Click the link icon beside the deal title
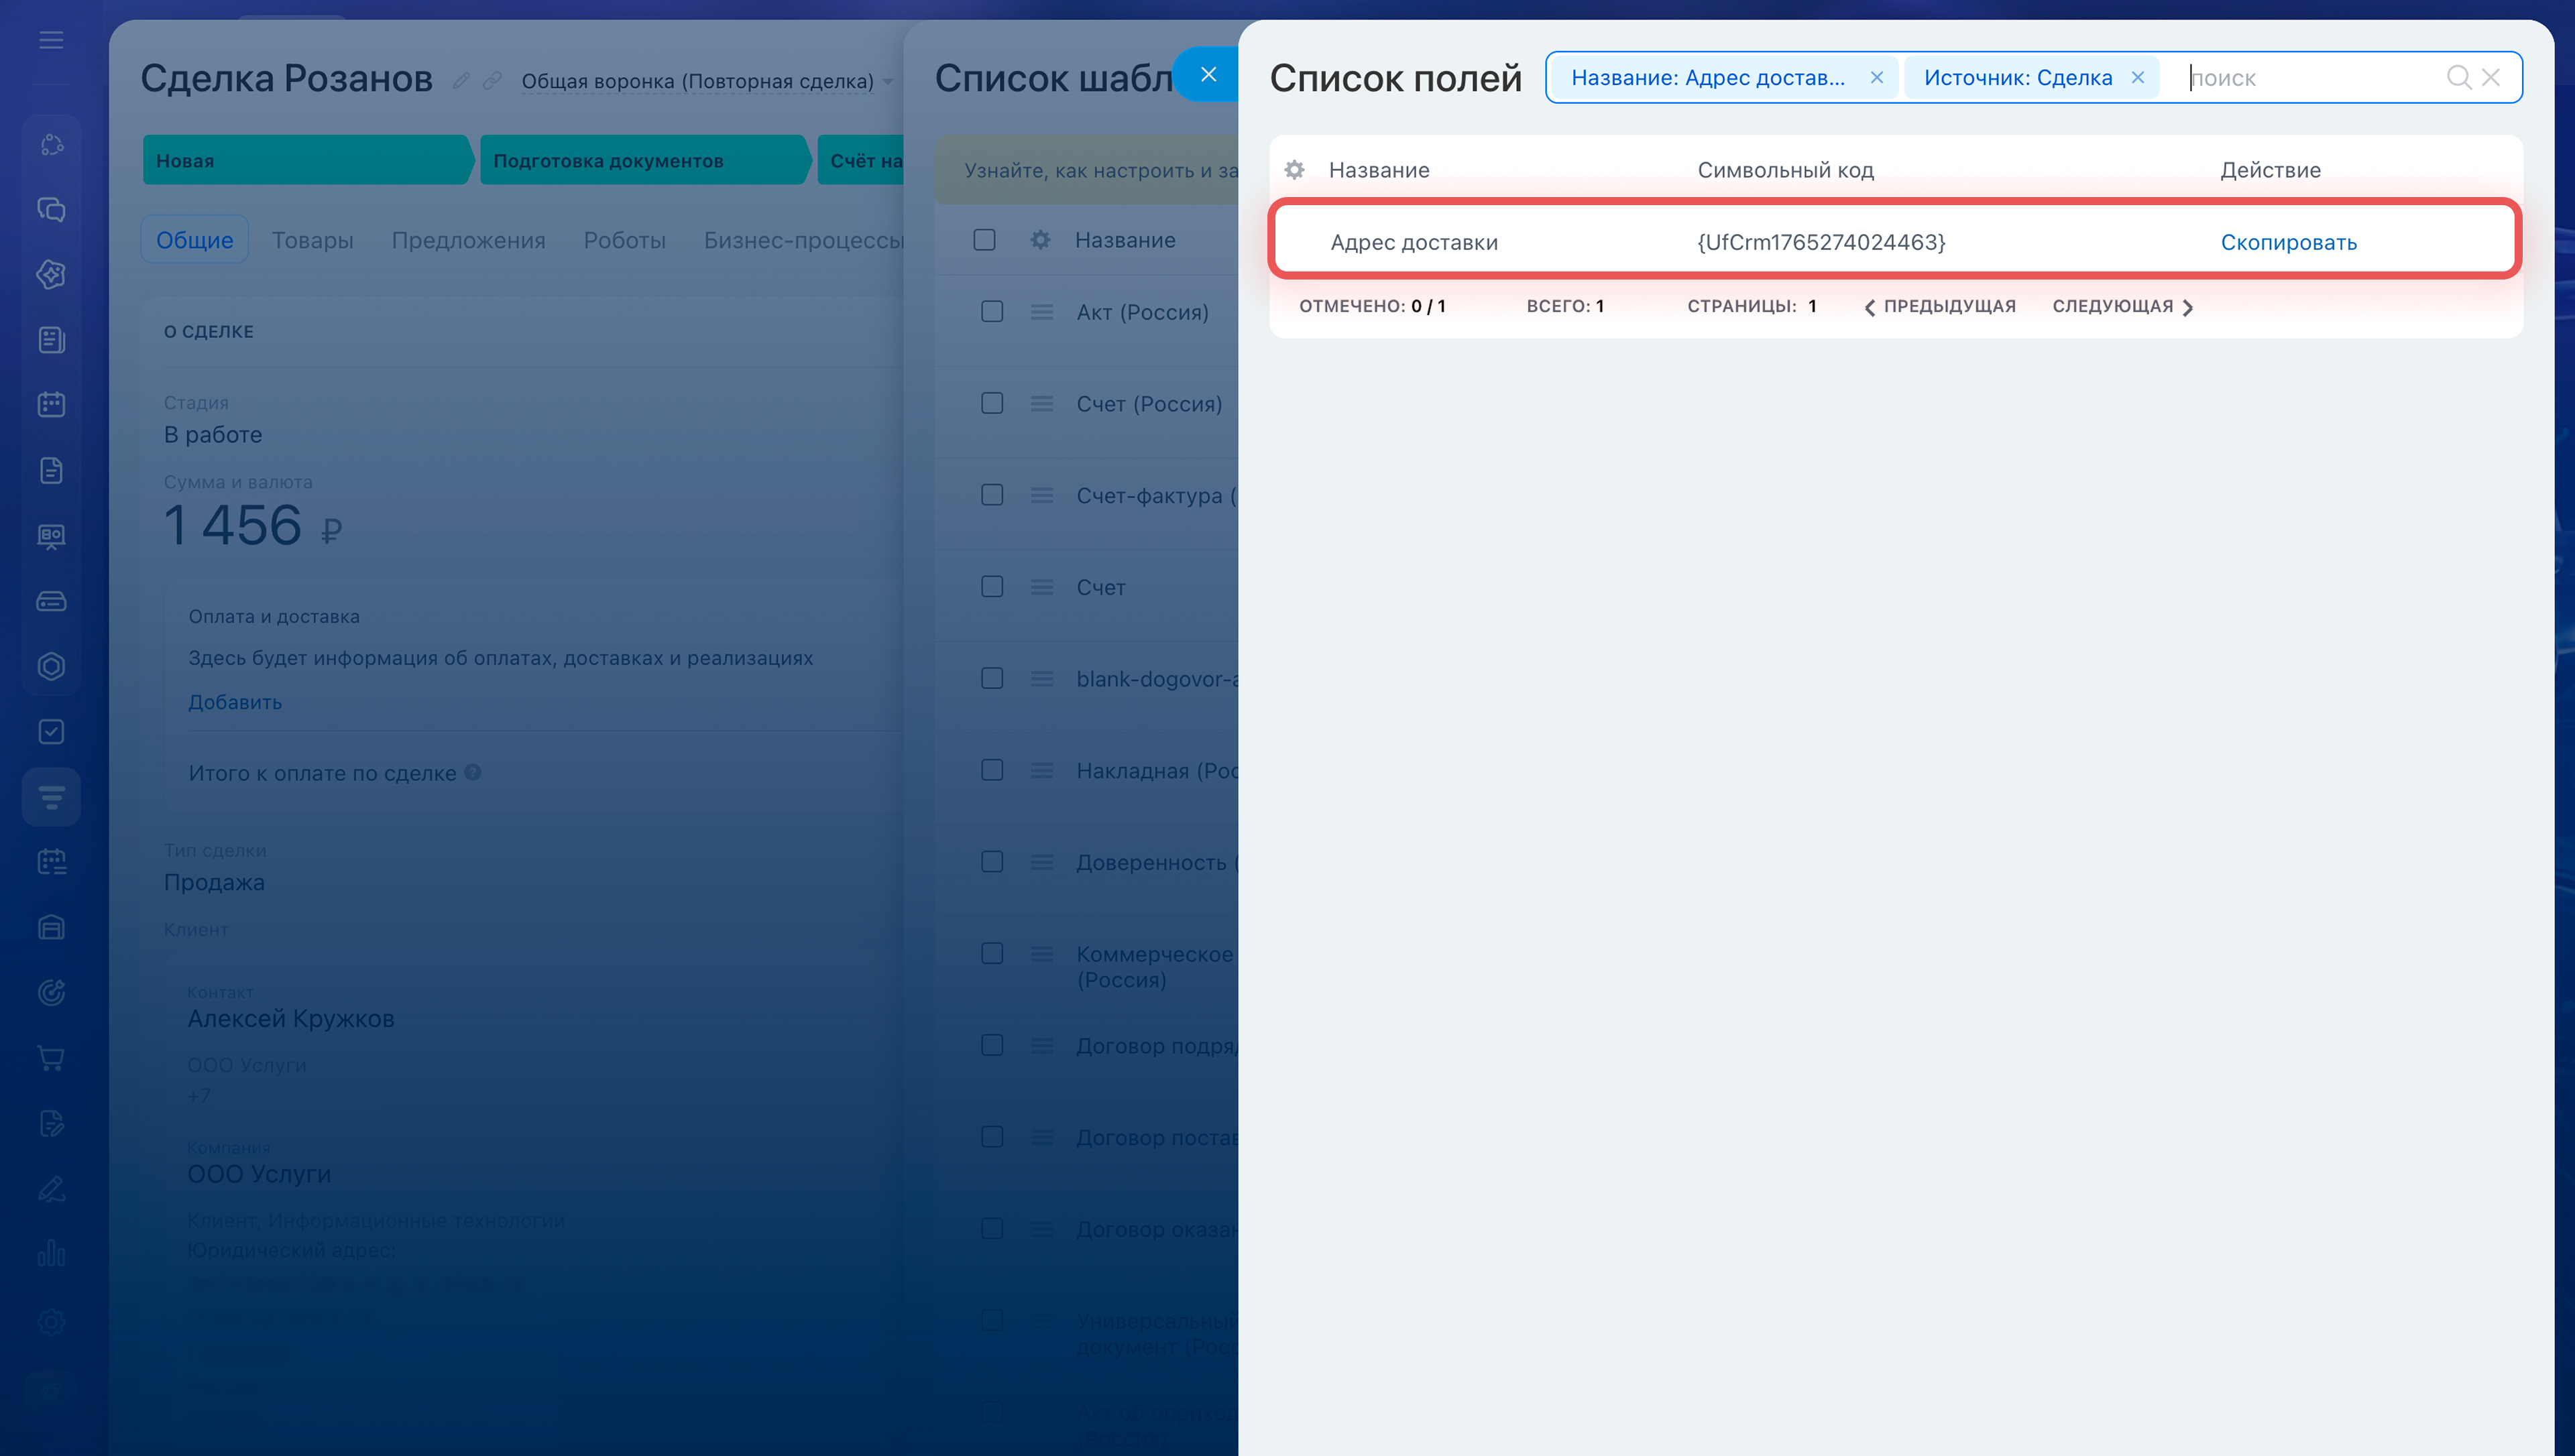The height and width of the screenshot is (1456, 2575). 492,80
